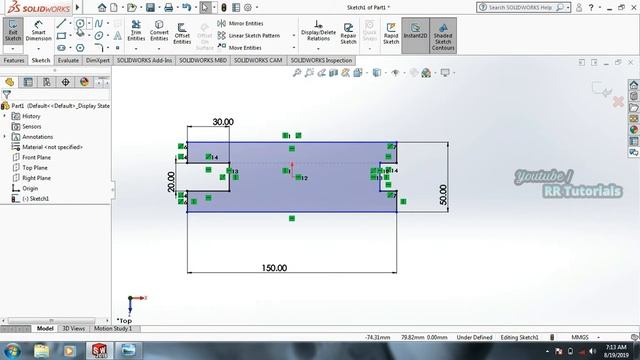The width and height of the screenshot is (640, 360).
Task: Click the Options gear icon
Action: pyautogui.click(x=248, y=7)
